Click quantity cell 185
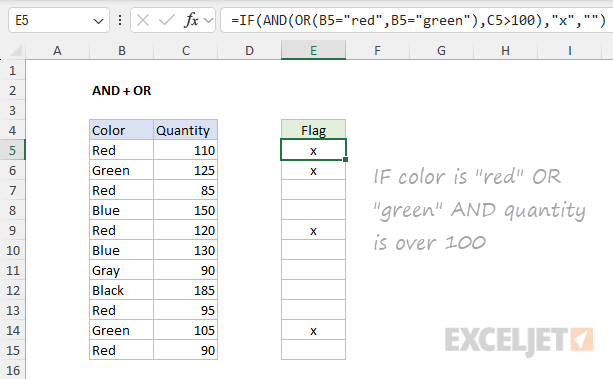This screenshot has height=379, width=613. (x=186, y=290)
